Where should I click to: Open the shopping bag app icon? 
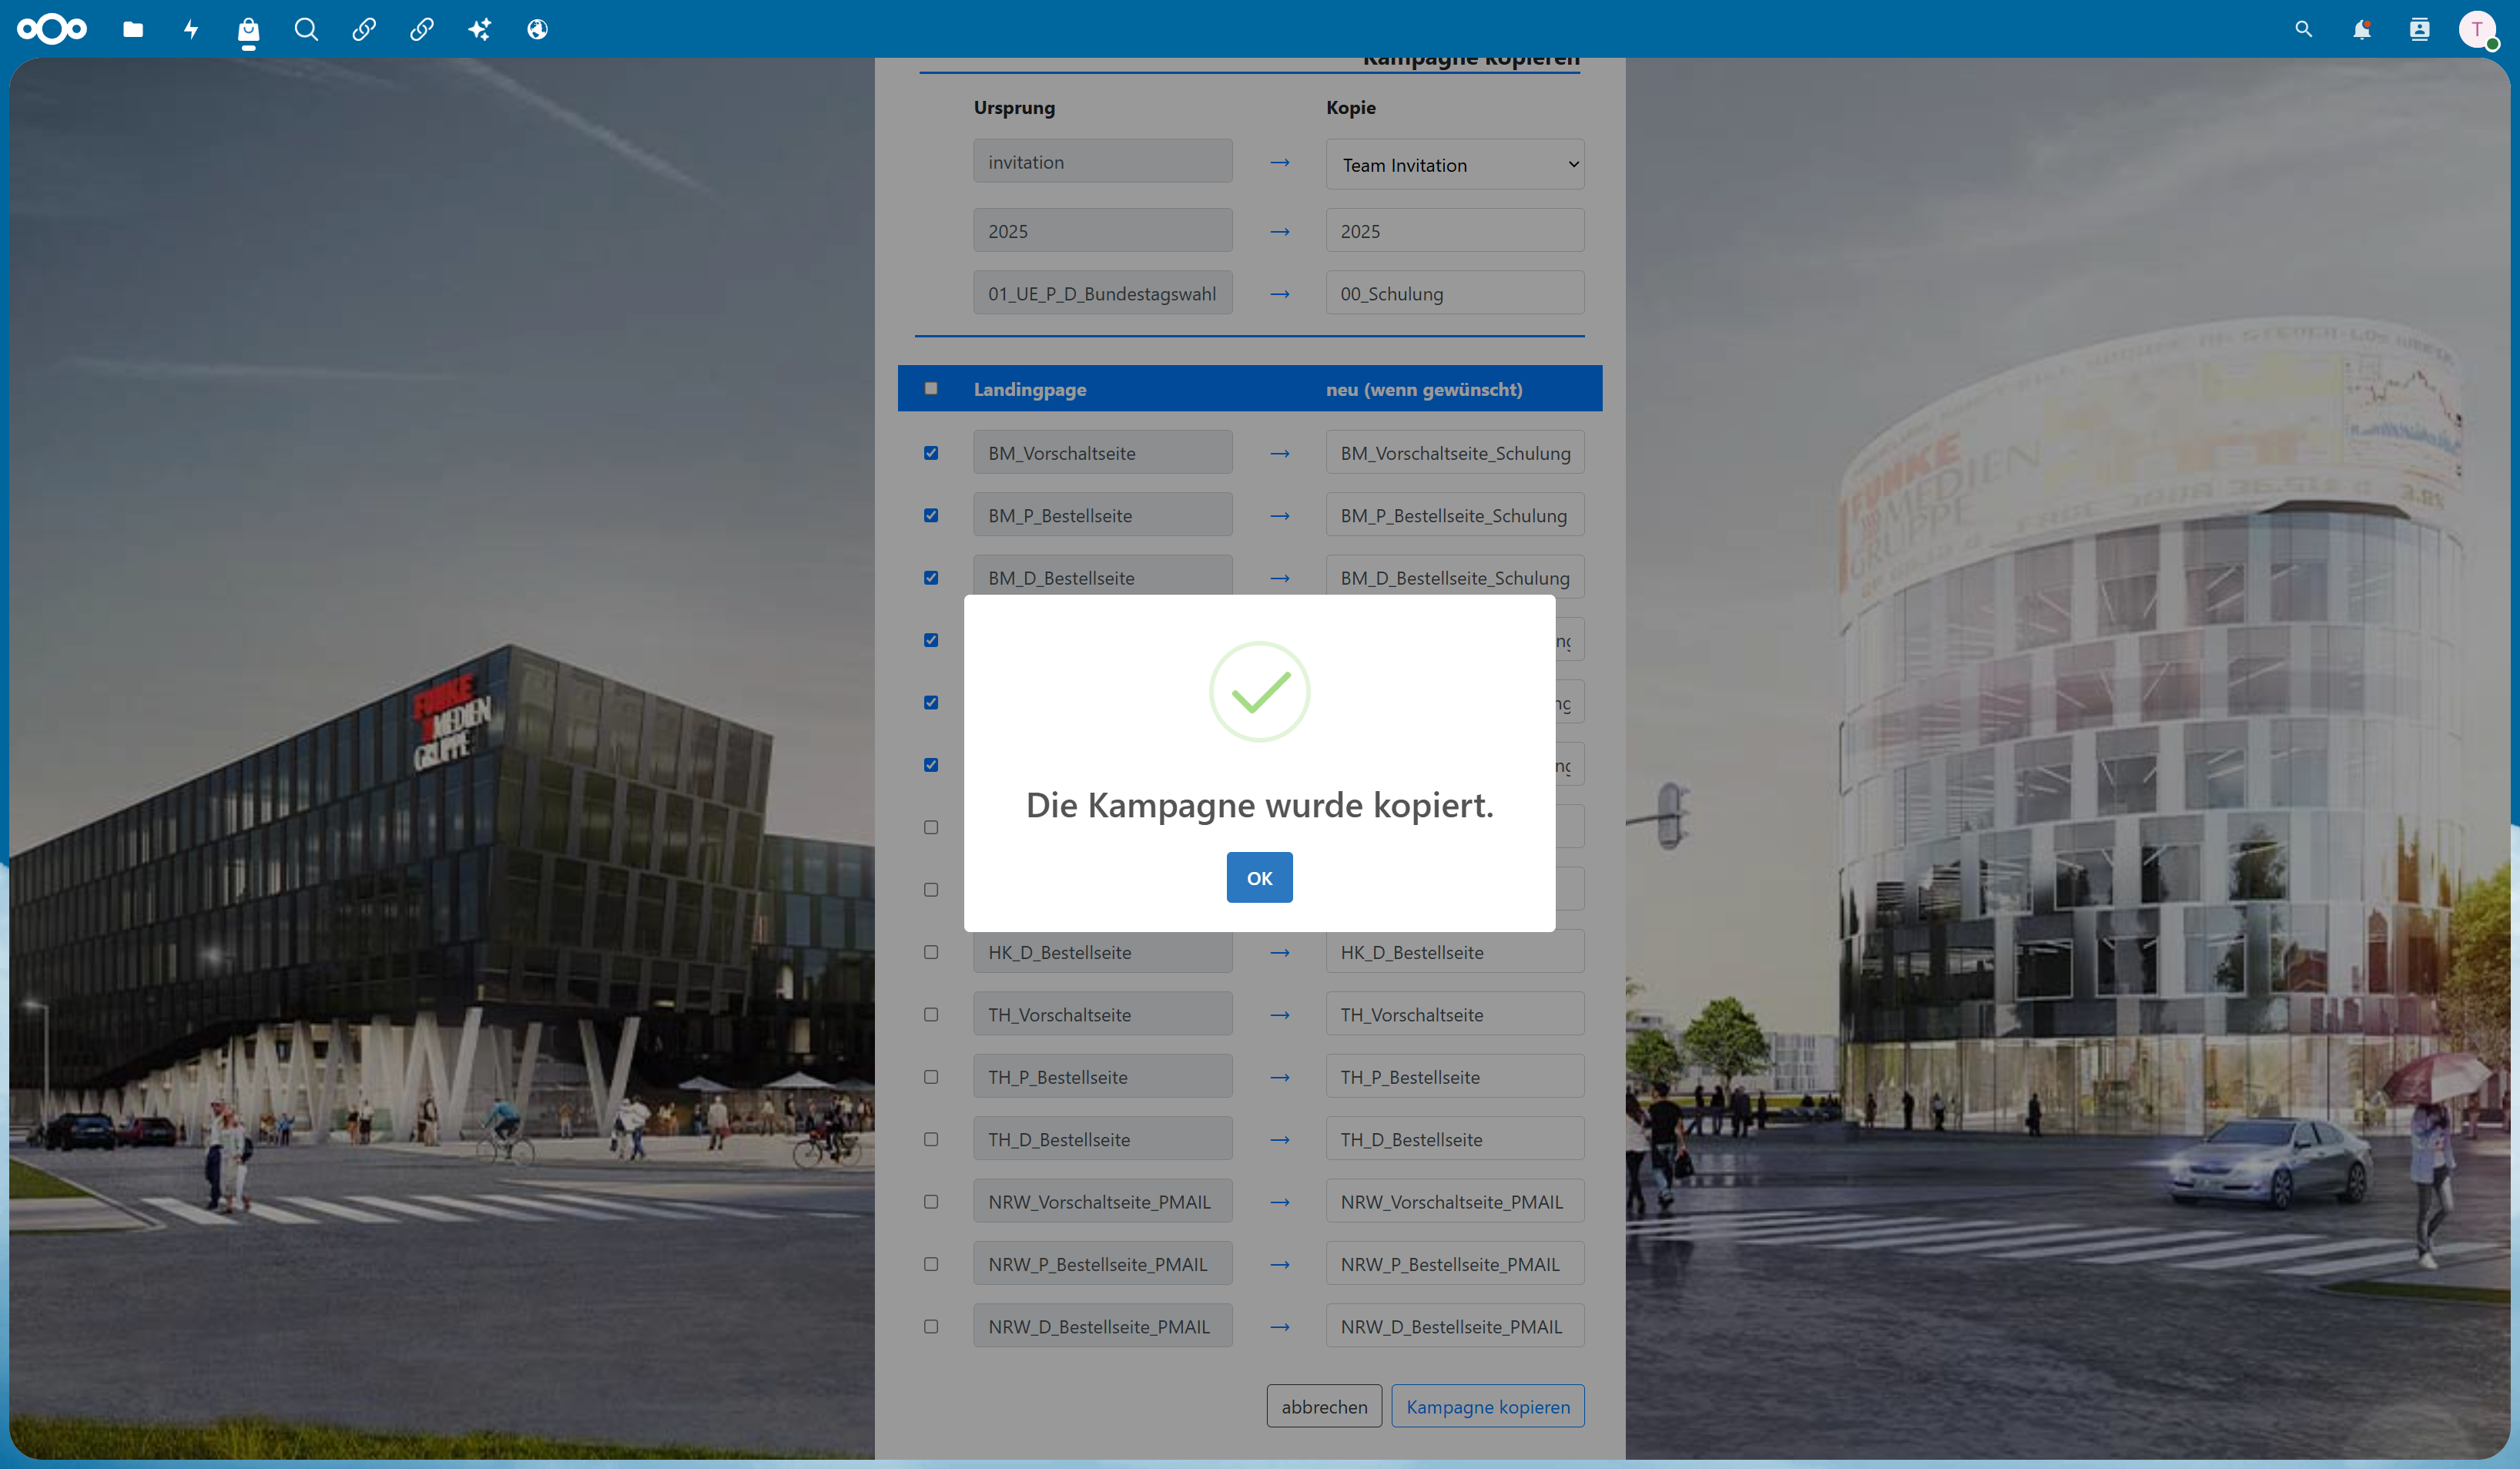click(249, 30)
